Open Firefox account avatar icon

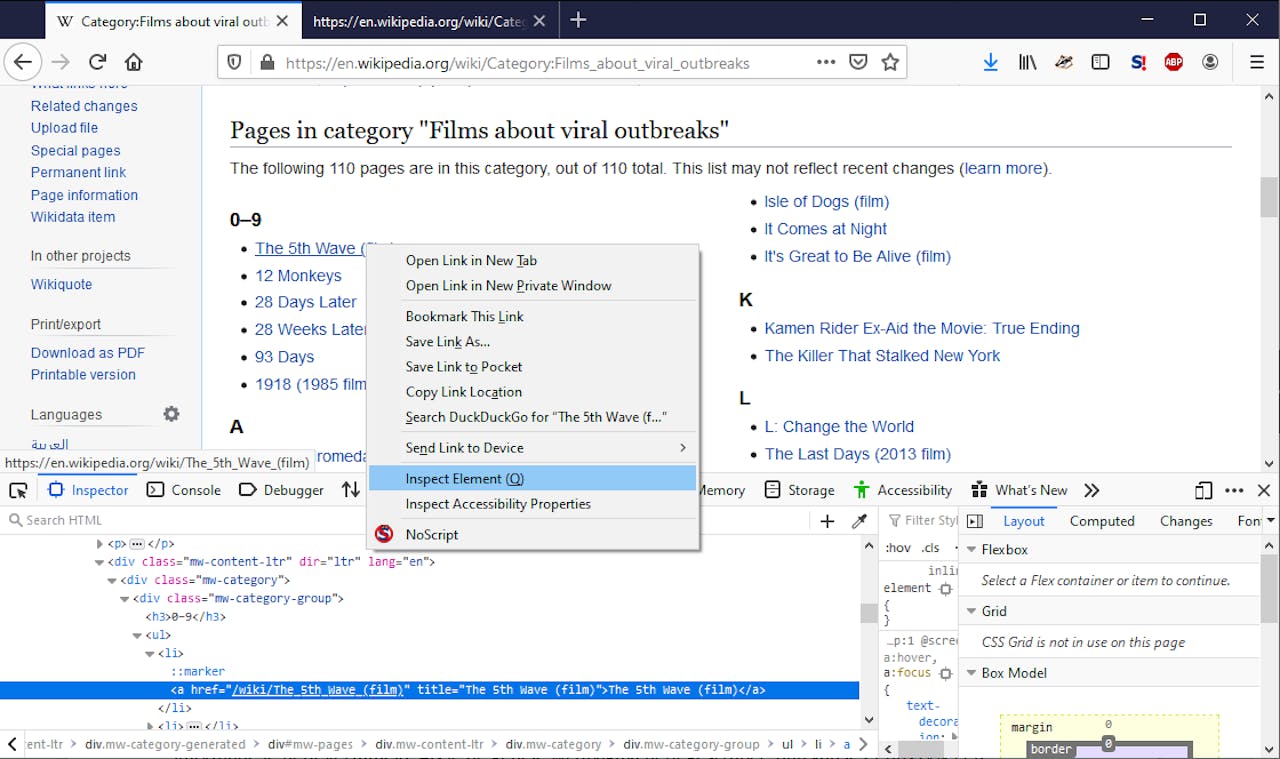(x=1210, y=62)
